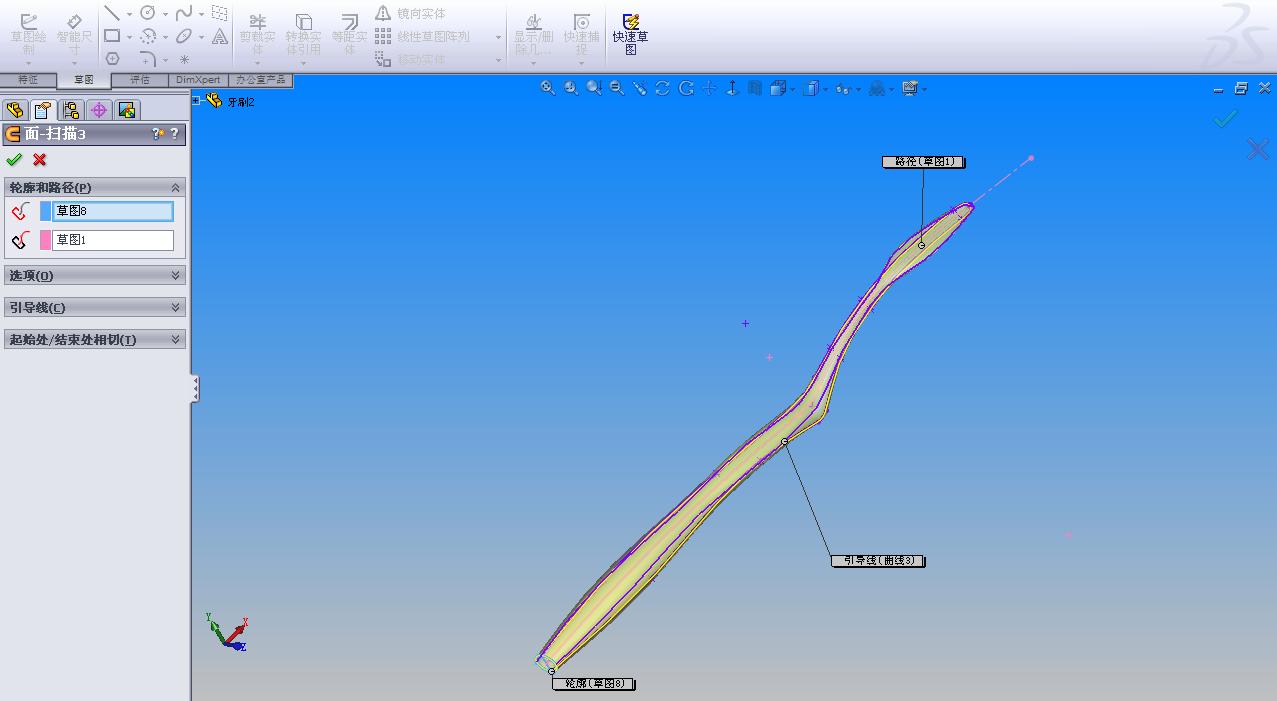This screenshot has height=701, width=1277.
Task: Switch to the 办公室产品 tab
Action: [261, 80]
